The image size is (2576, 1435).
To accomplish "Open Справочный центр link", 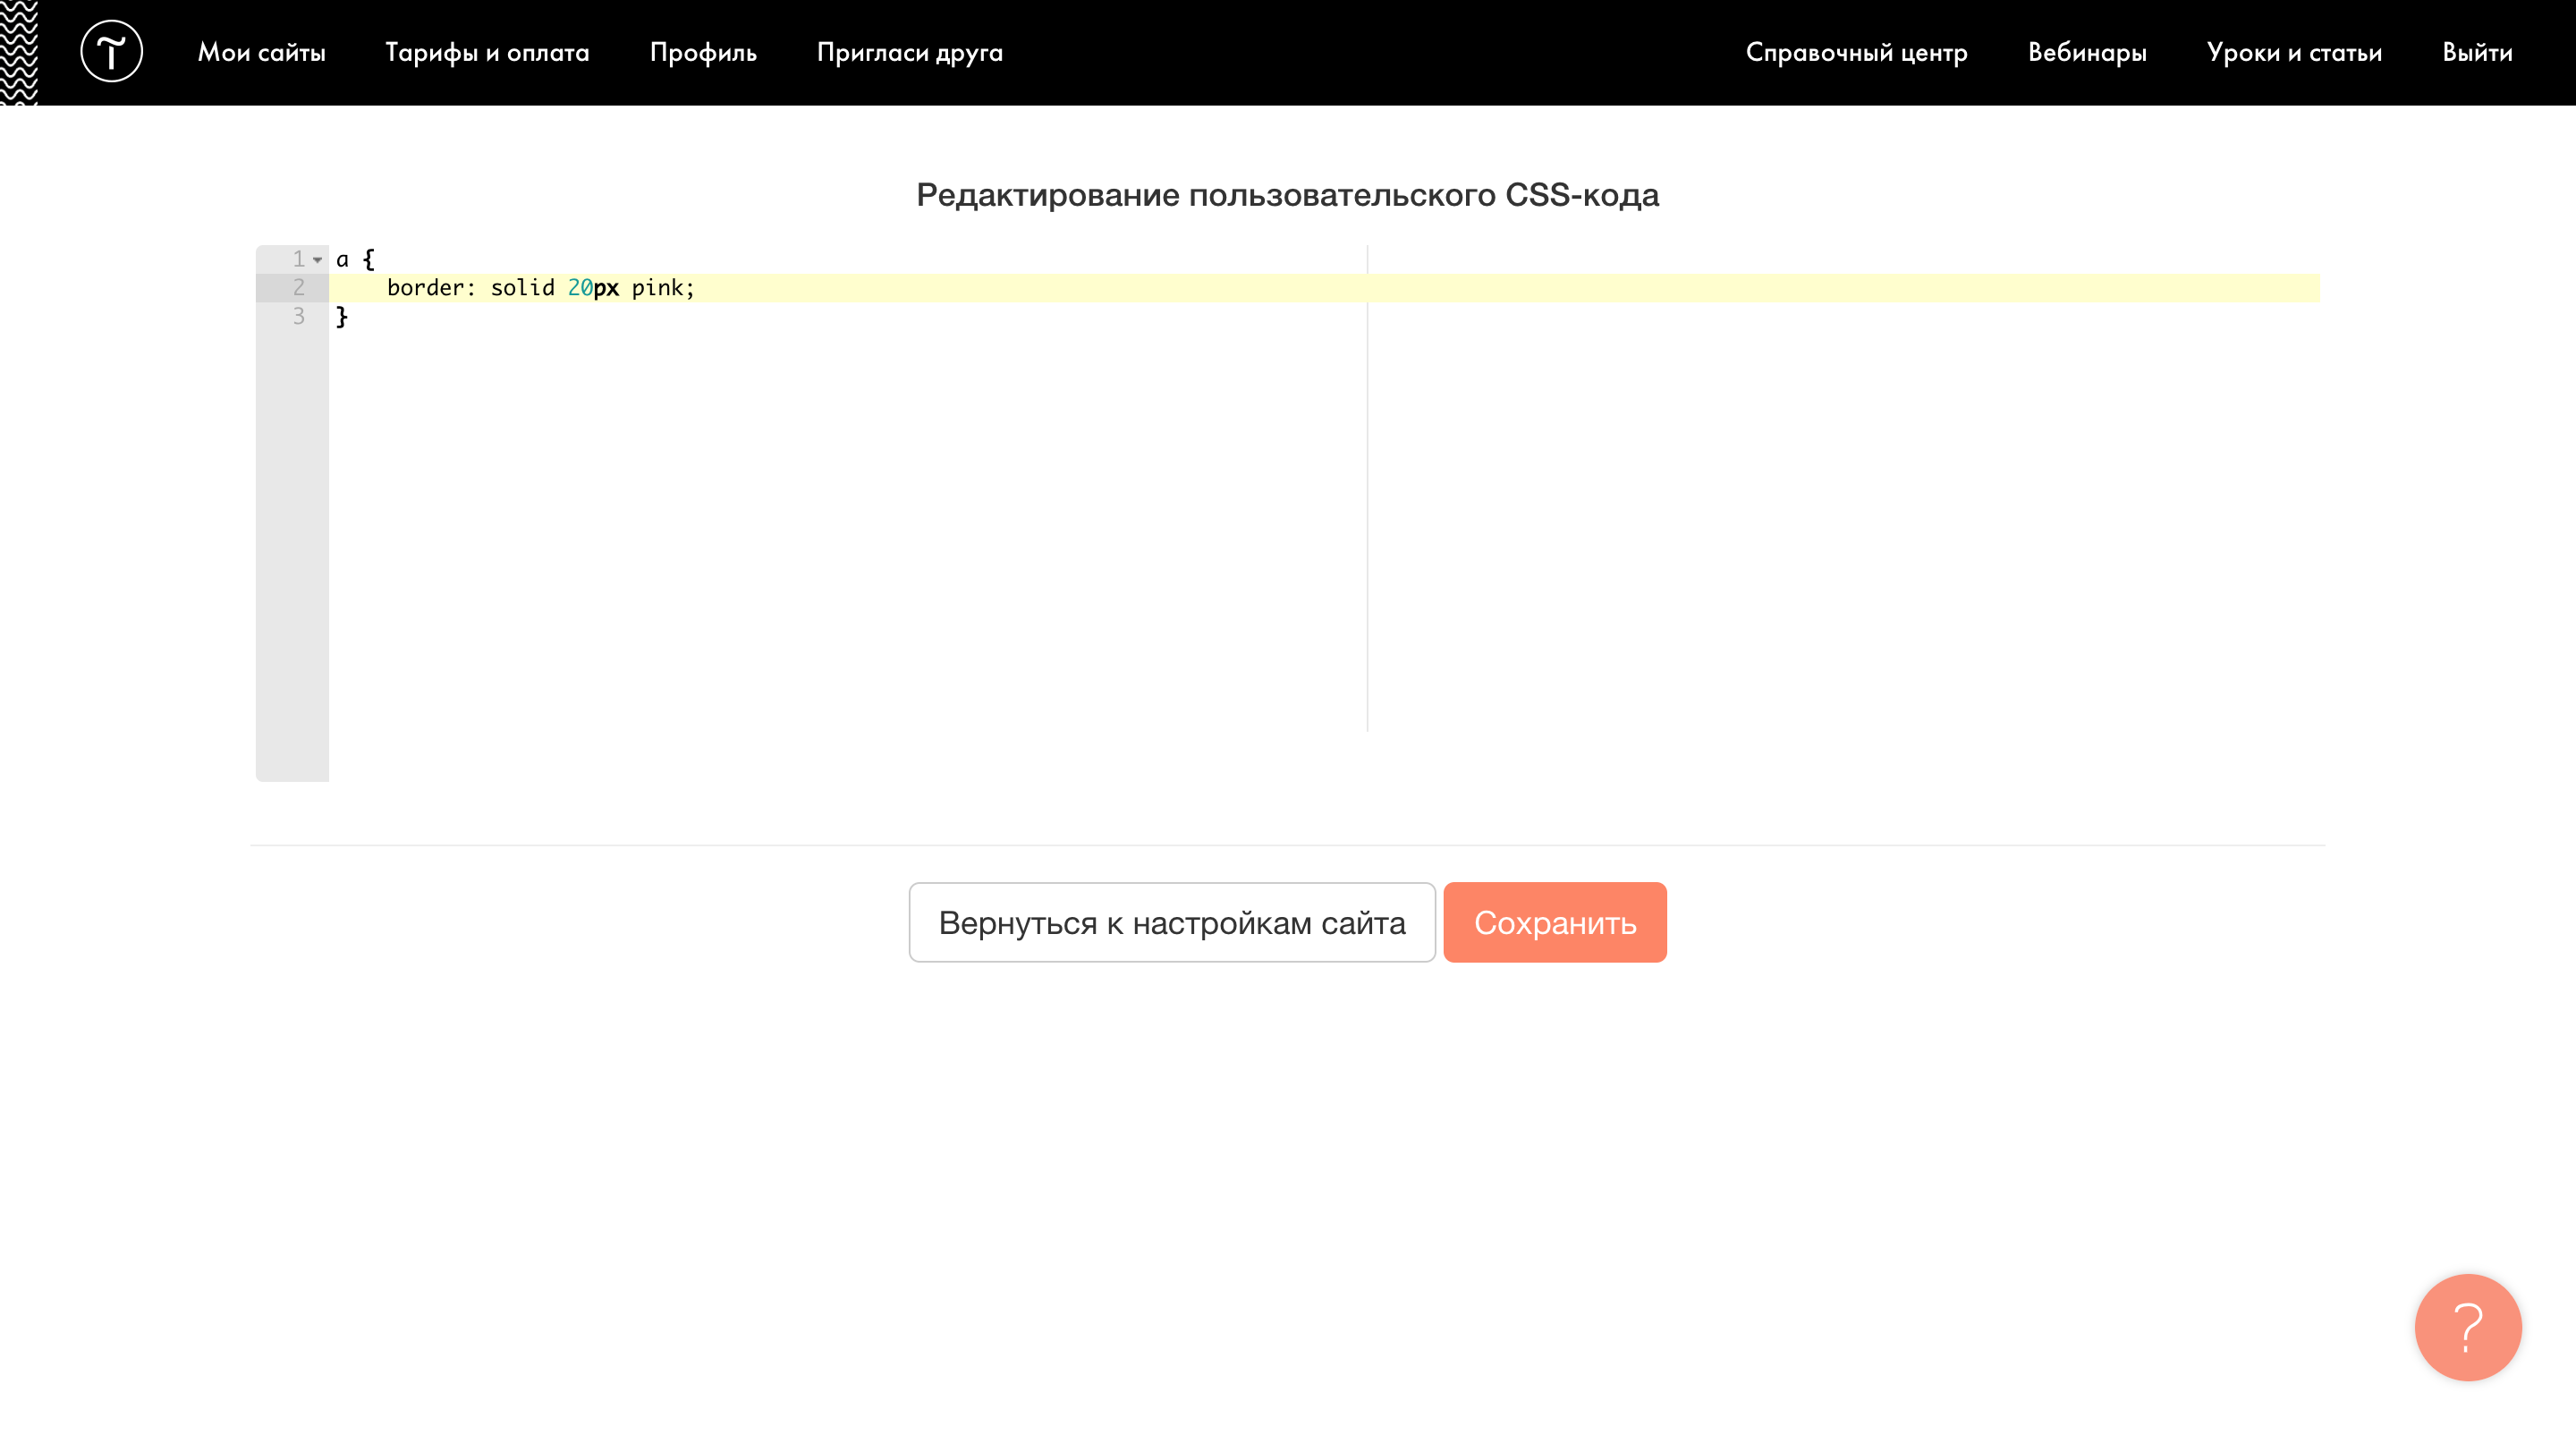I will click(x=1856, y=53).
